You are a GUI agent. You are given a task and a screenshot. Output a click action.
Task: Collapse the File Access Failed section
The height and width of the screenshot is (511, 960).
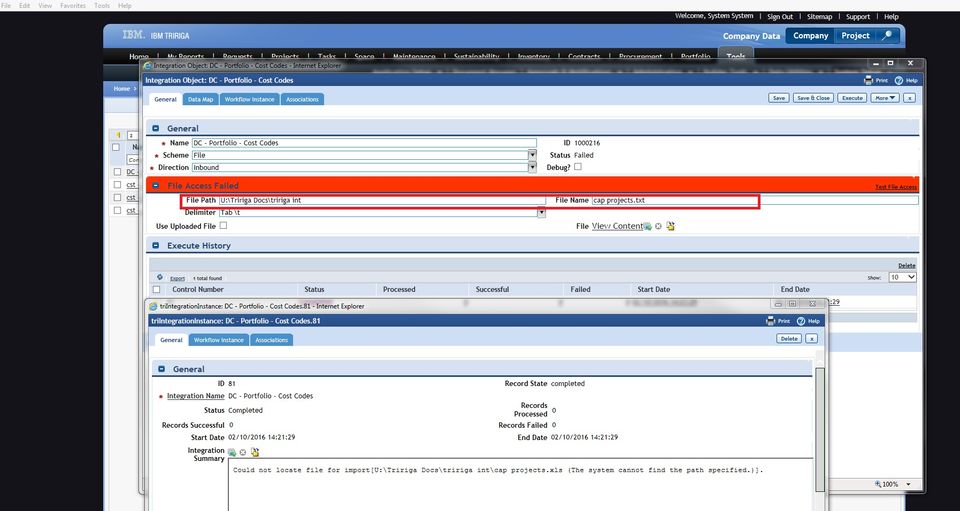(156, 185)
